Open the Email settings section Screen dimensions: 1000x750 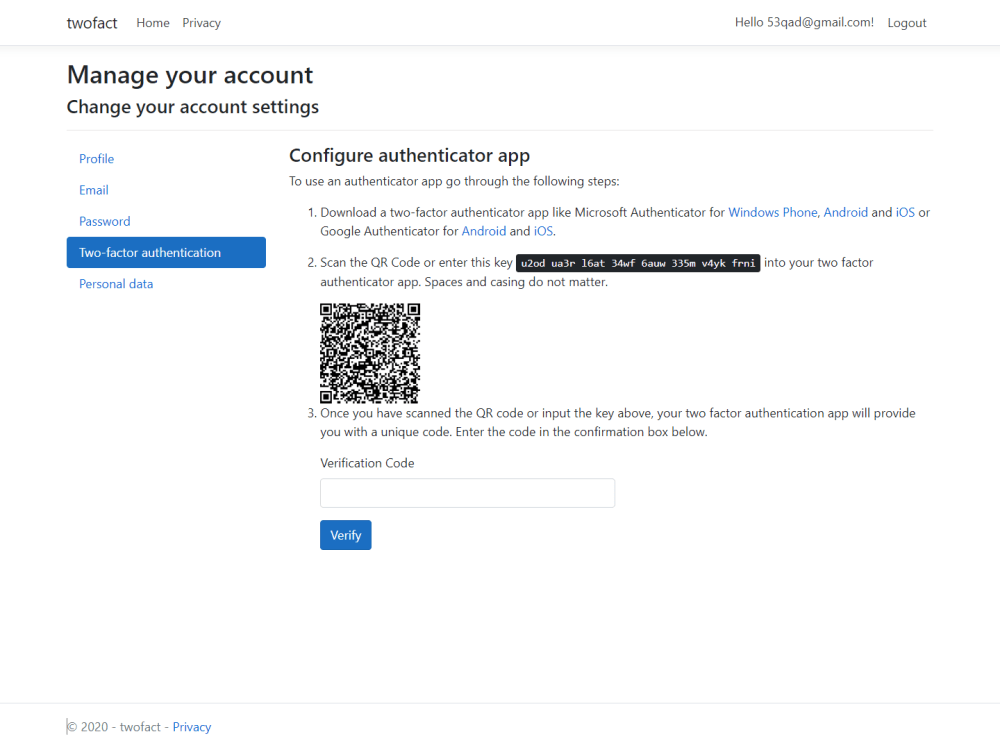pyautogui.click(x=93, y=190)
